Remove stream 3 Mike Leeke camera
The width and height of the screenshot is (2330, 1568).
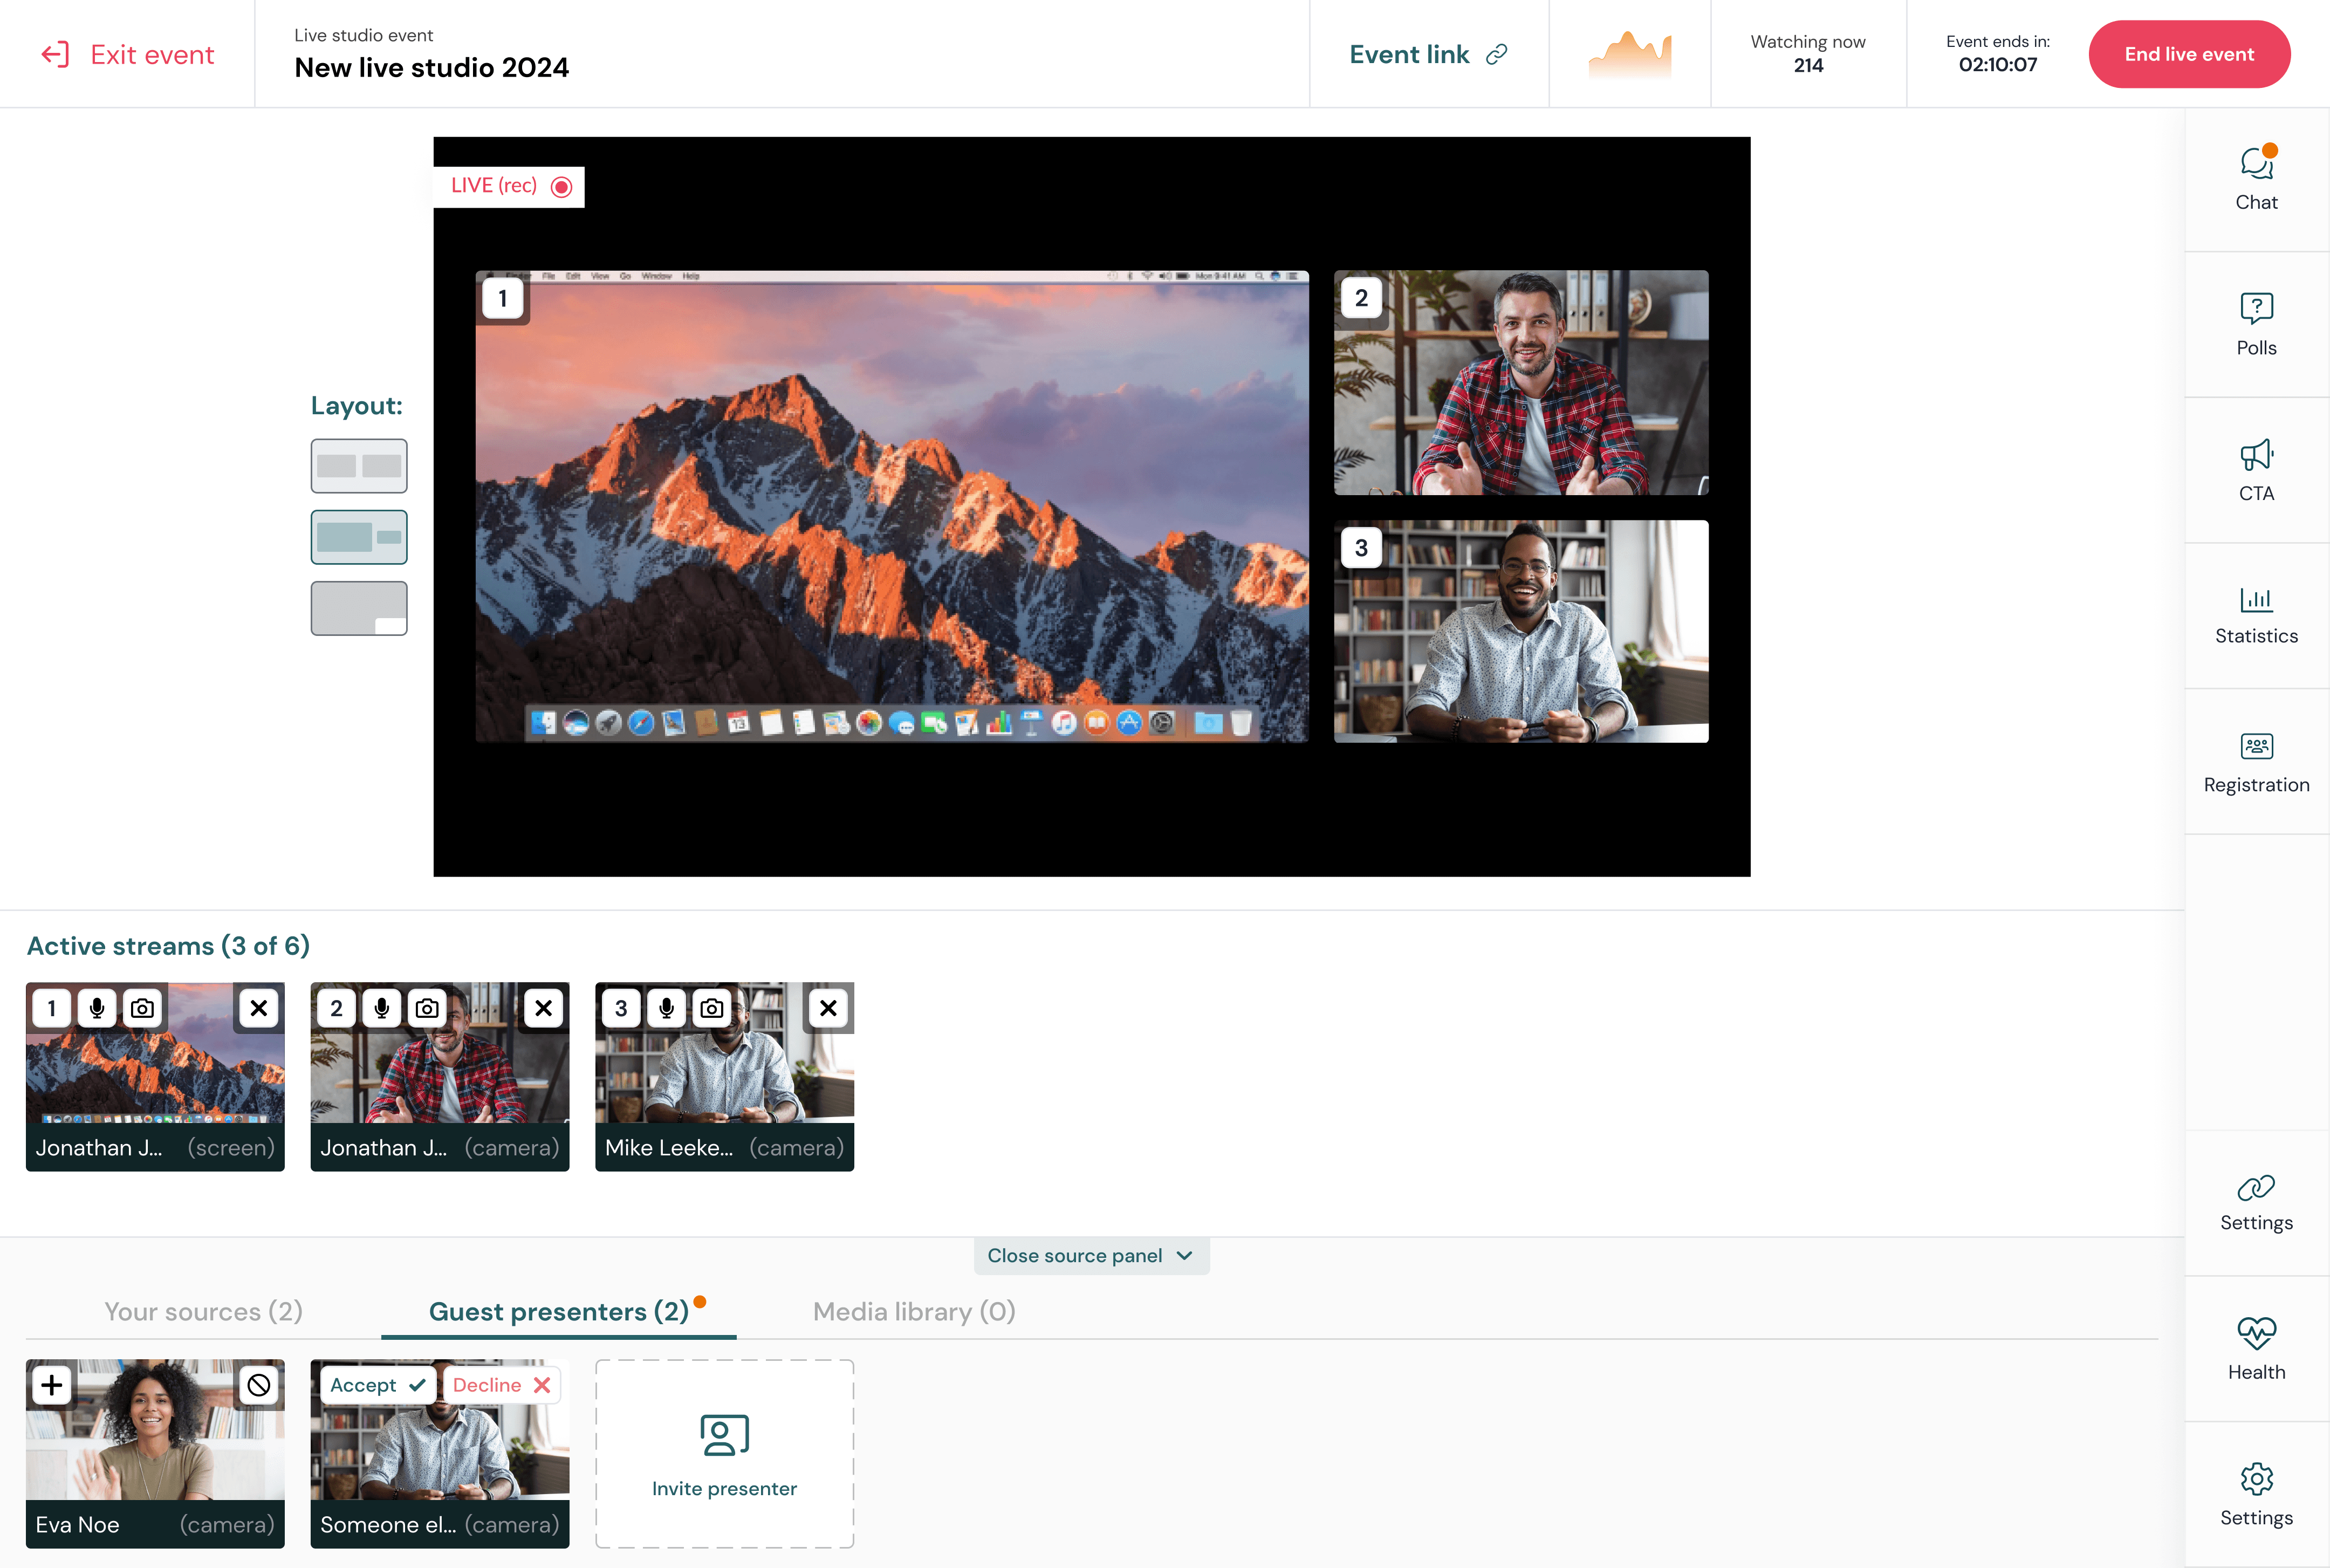(828, 1008)
